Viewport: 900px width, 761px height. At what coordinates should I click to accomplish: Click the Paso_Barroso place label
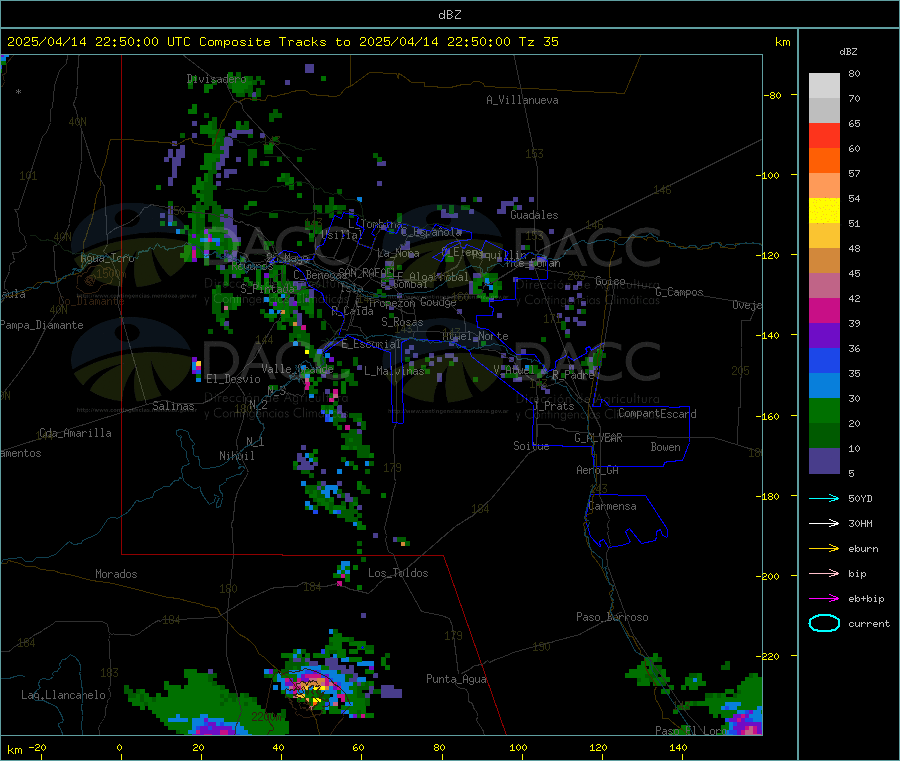pyautogui.click(x=612, y=617)
